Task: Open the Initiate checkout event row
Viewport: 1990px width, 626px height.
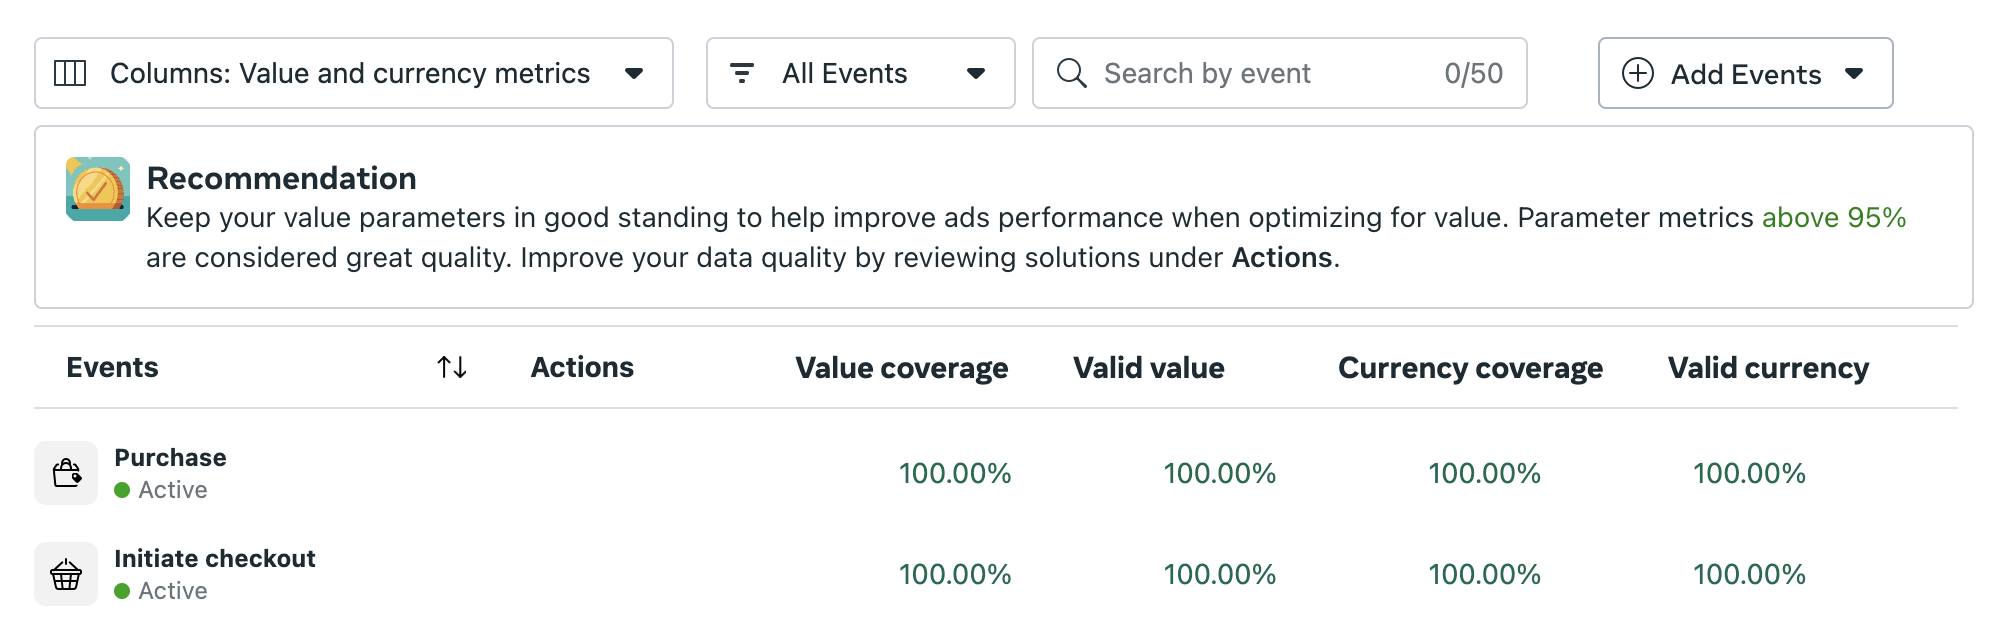Action: pyautogui.click(x=996, y=574)
